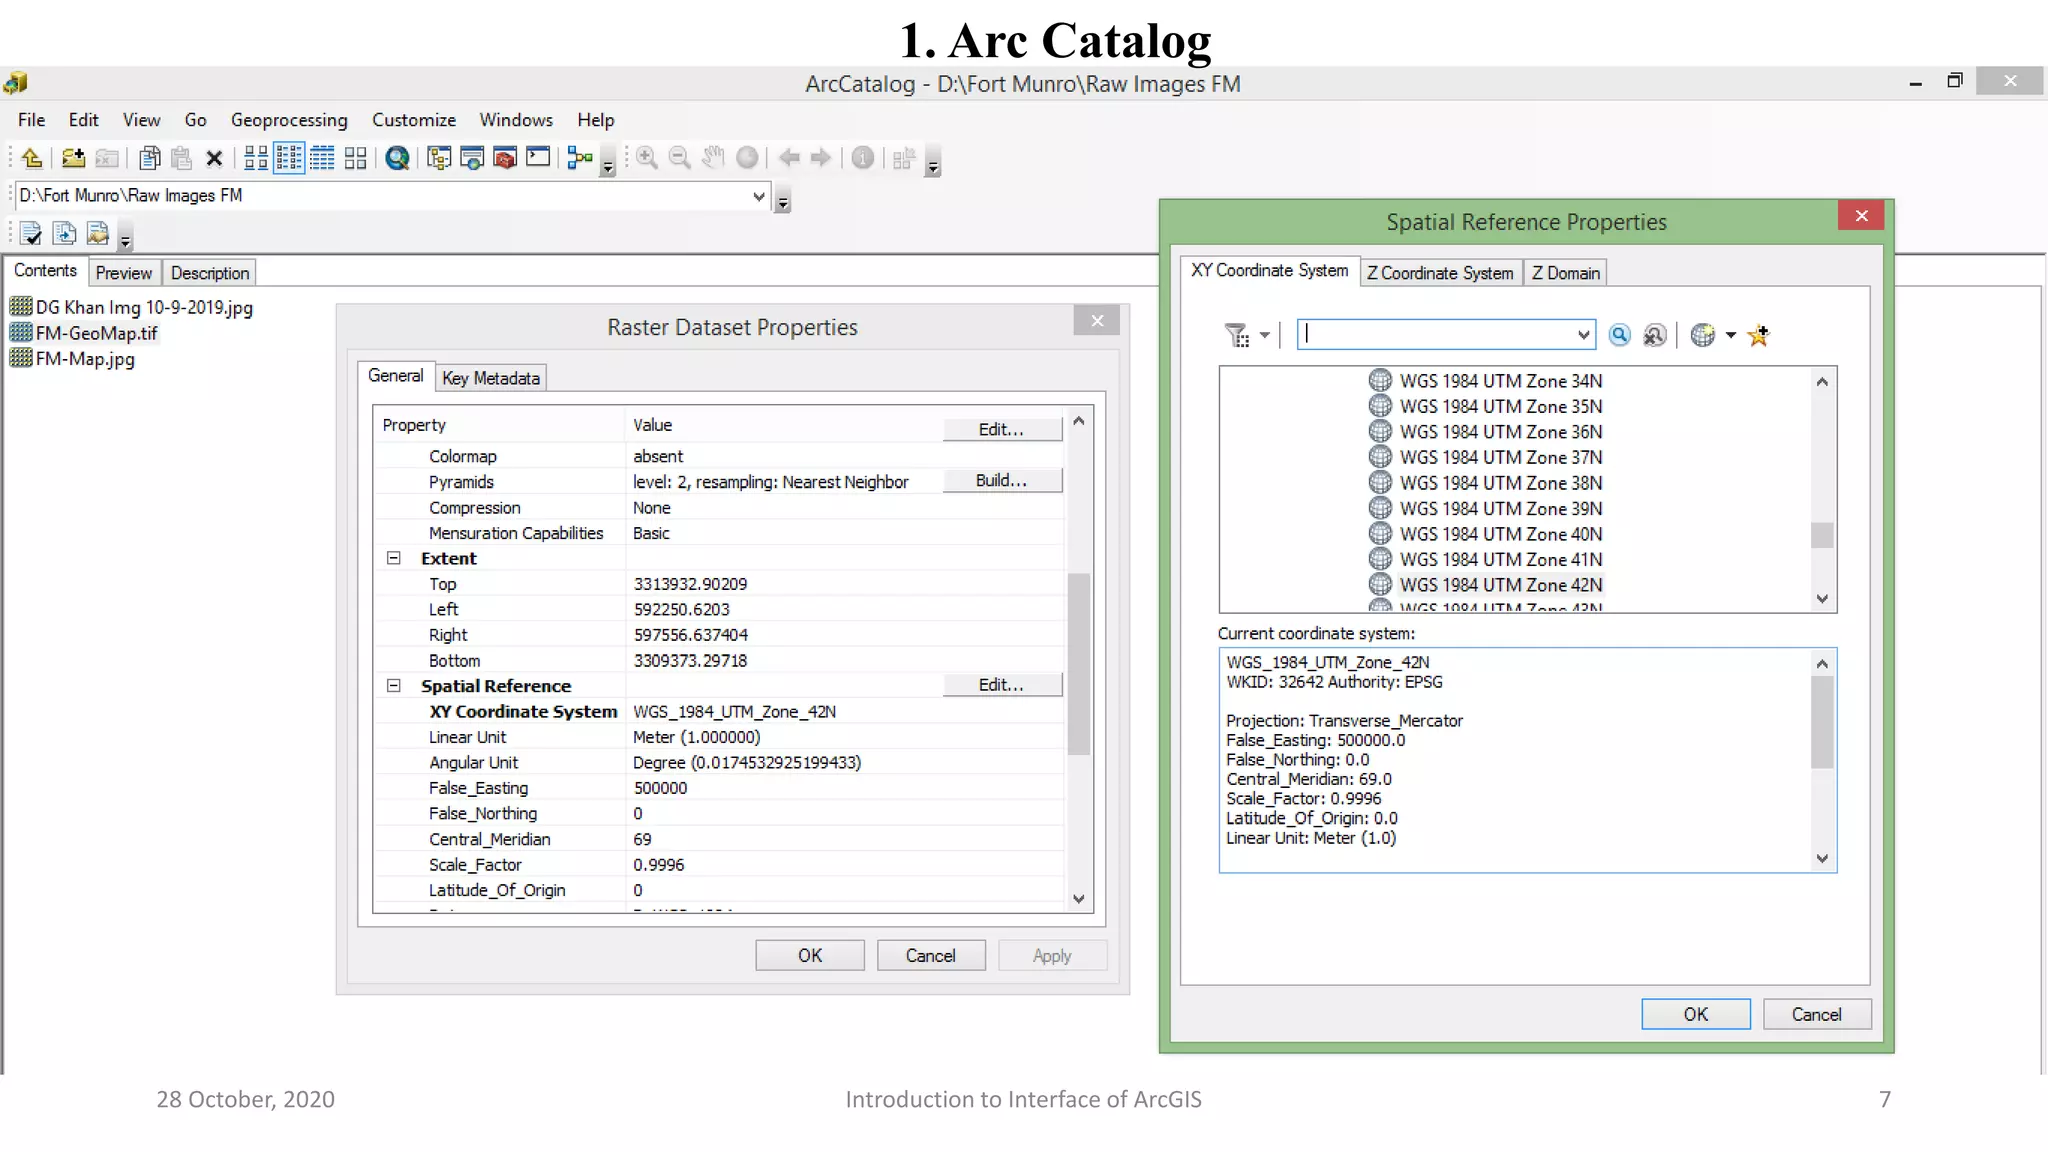Open the ModelBuilder window icon
This screenshot has height=1152, width=2048.
tap(580, 158)
